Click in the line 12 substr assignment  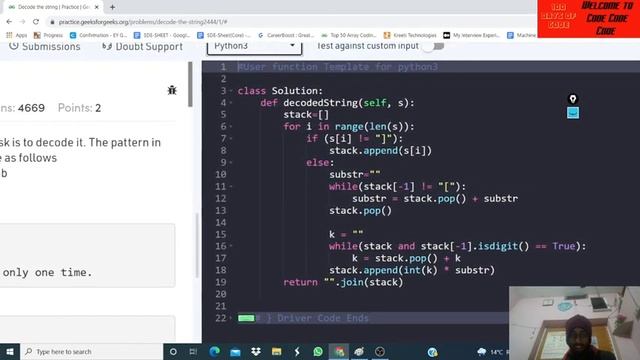coord(435,198)
